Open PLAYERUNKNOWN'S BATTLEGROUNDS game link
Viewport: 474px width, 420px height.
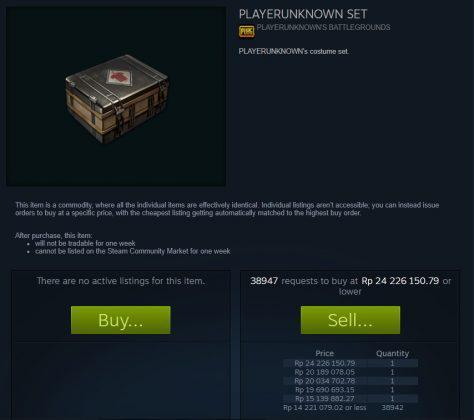pyautogui.click(x=323, y=27)
